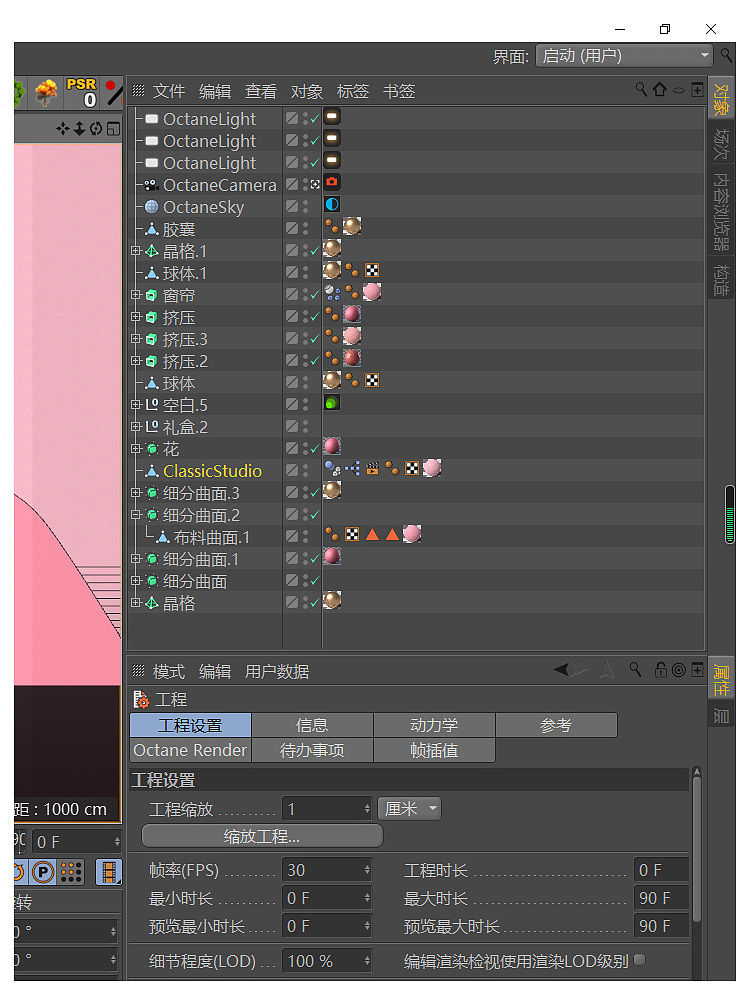Click the orange tree object icon
The image size is (750, 1000).
pos(46,92)
